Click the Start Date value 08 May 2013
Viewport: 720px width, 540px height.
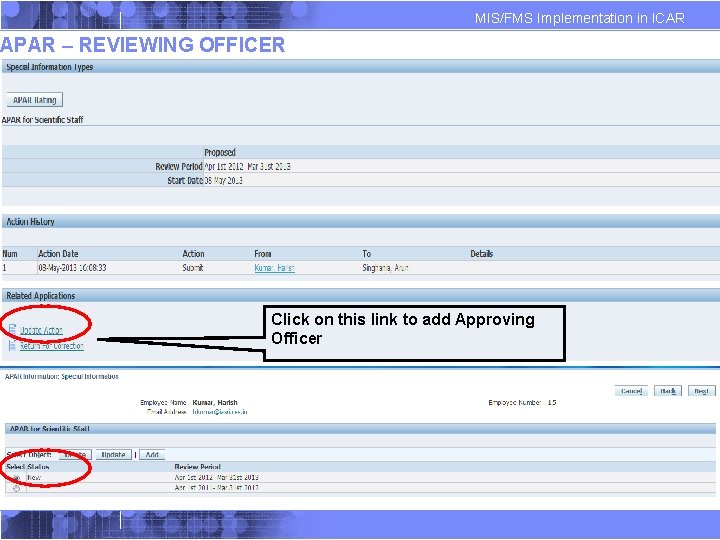(x=224, y=180)
